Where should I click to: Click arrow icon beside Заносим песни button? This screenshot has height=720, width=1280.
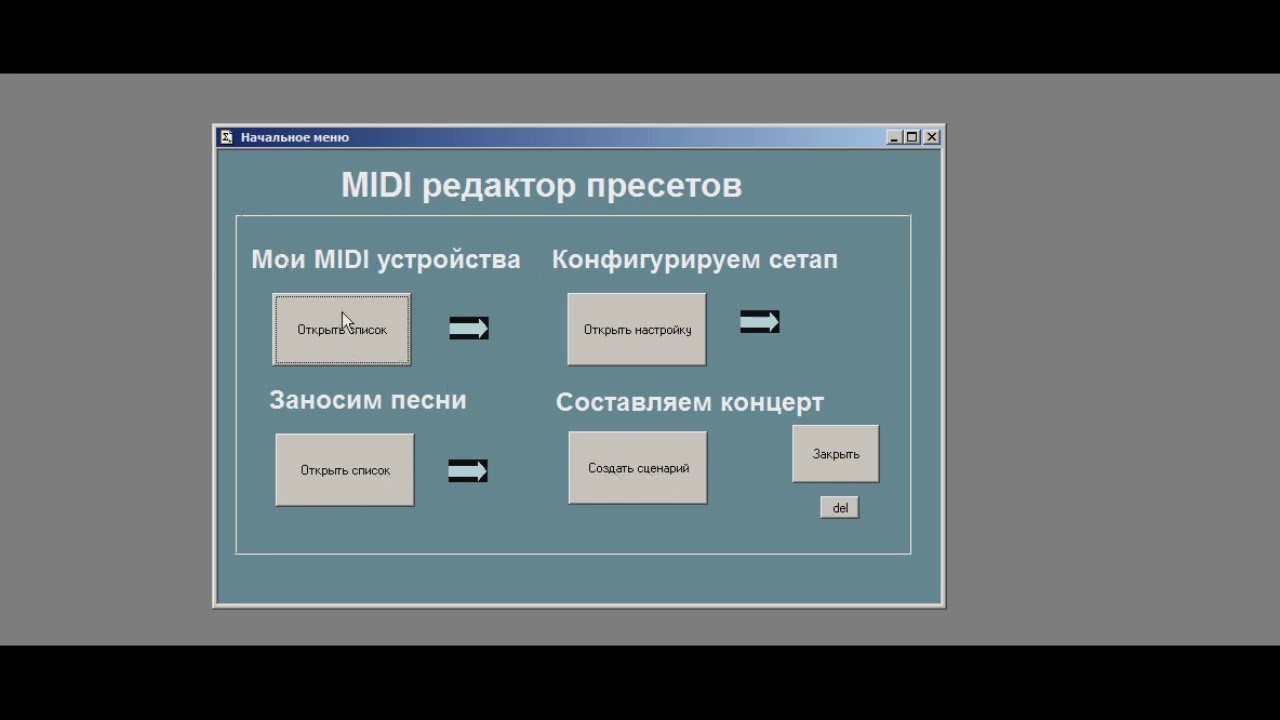(x=468, y=471)
